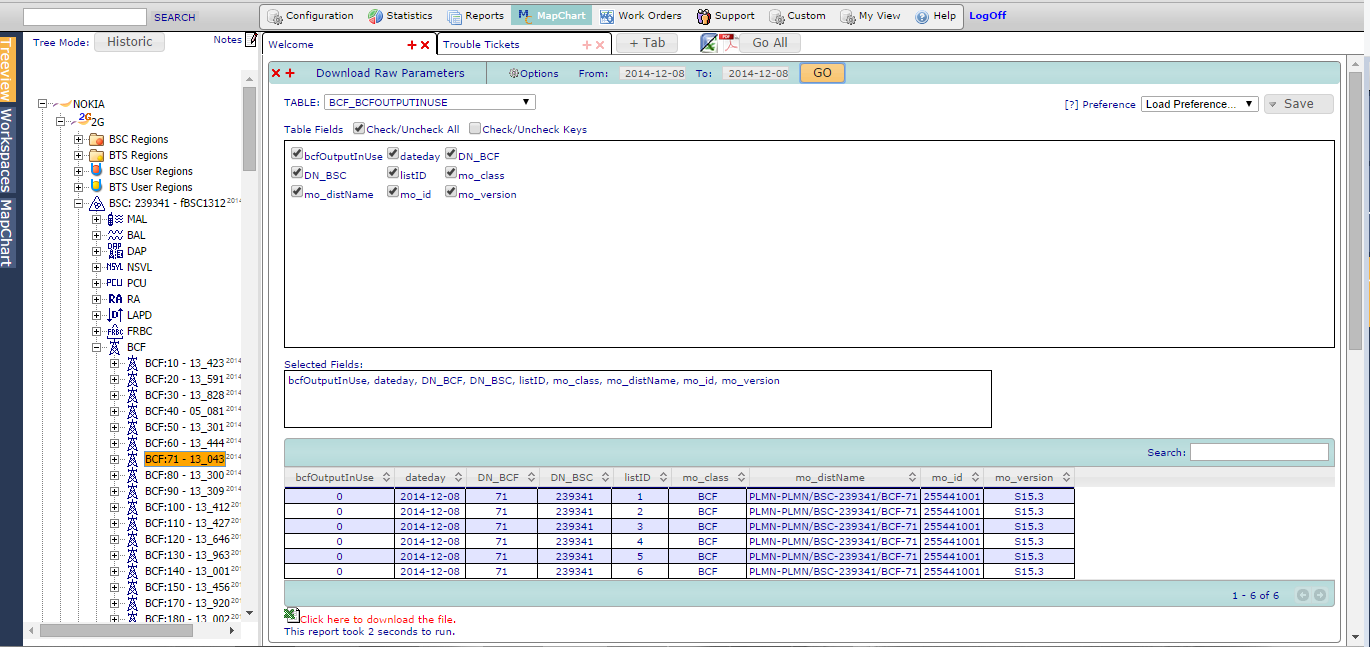The height and width of the screenshot is (647, 1370).
Task: Close the Welcome tab with red X
Action: 425,45
